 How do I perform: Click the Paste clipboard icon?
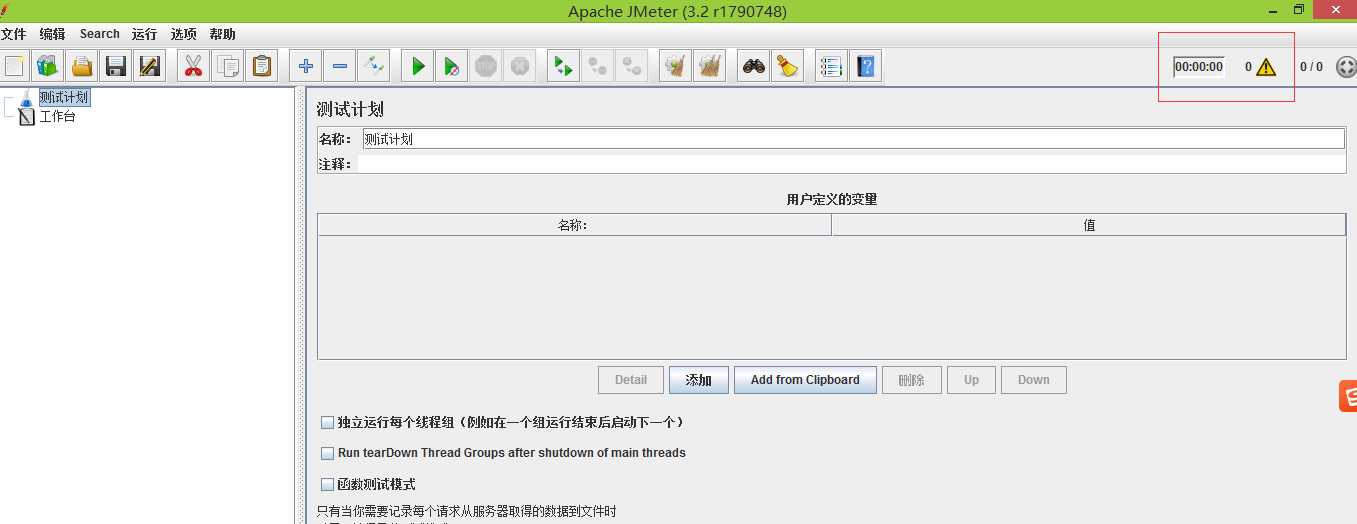pyautogui.click(x=262, y=67)
